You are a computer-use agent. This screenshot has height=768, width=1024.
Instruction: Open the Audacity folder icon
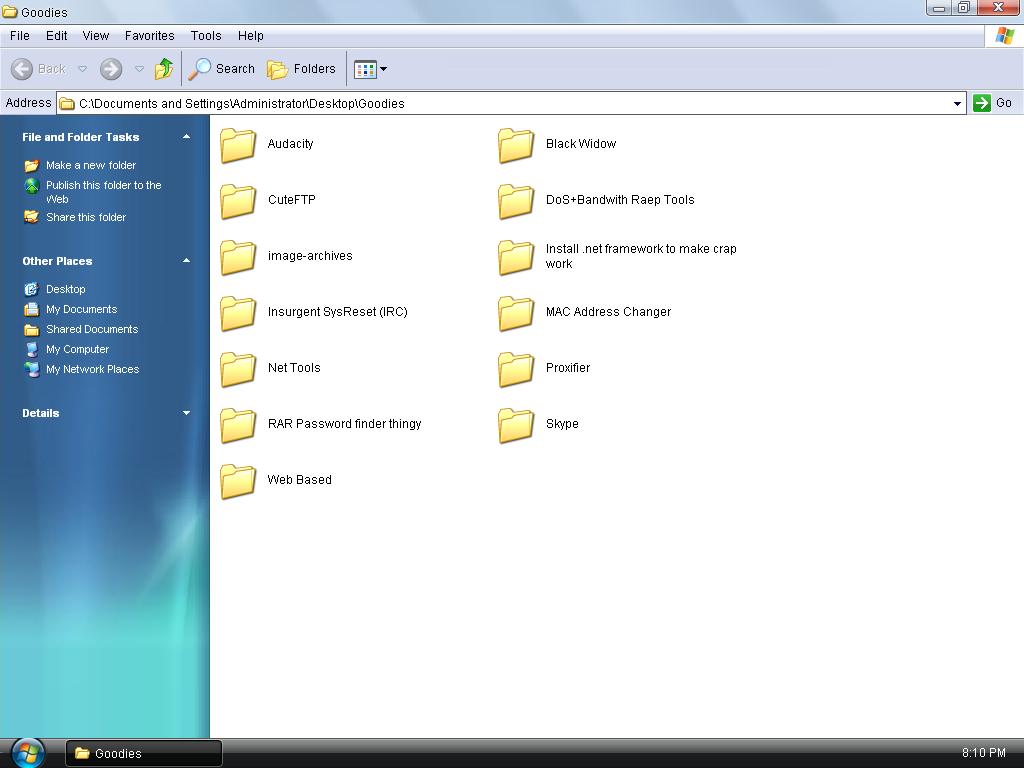[x=238, y=144]
